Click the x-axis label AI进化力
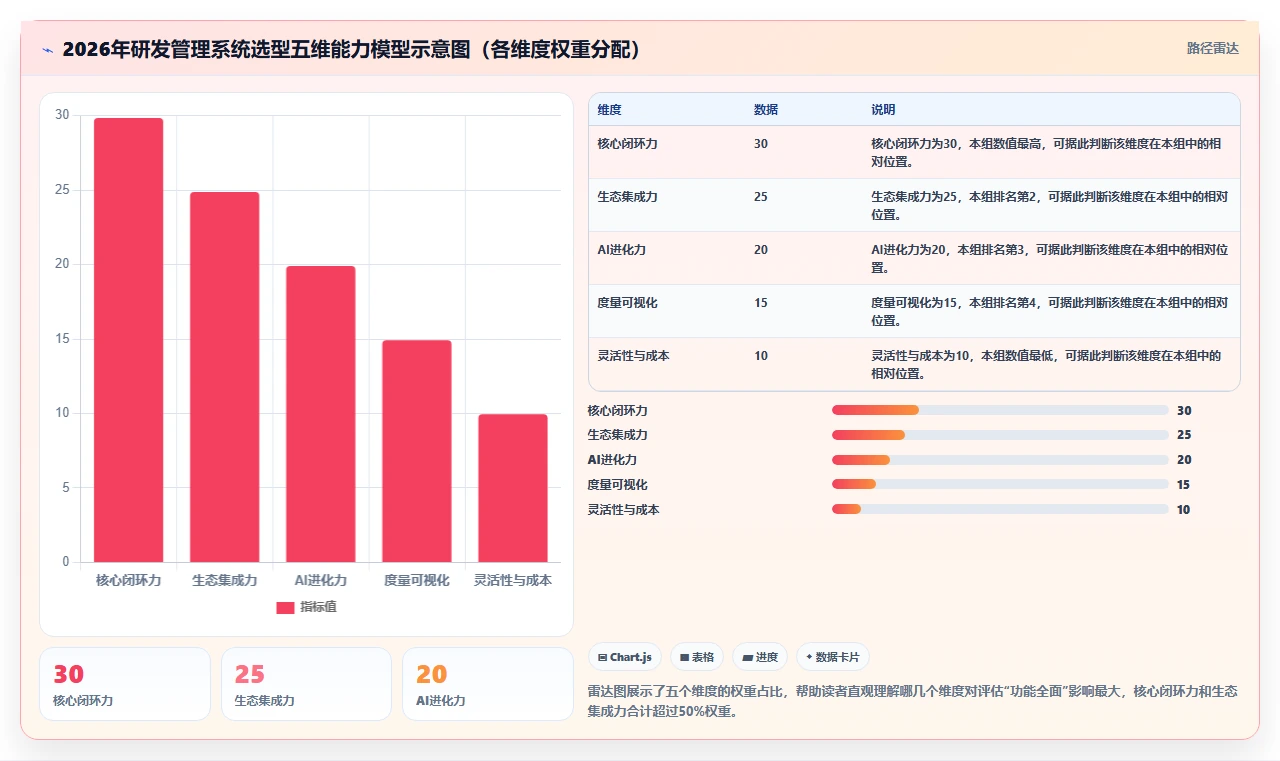 [x=321, y=580]
